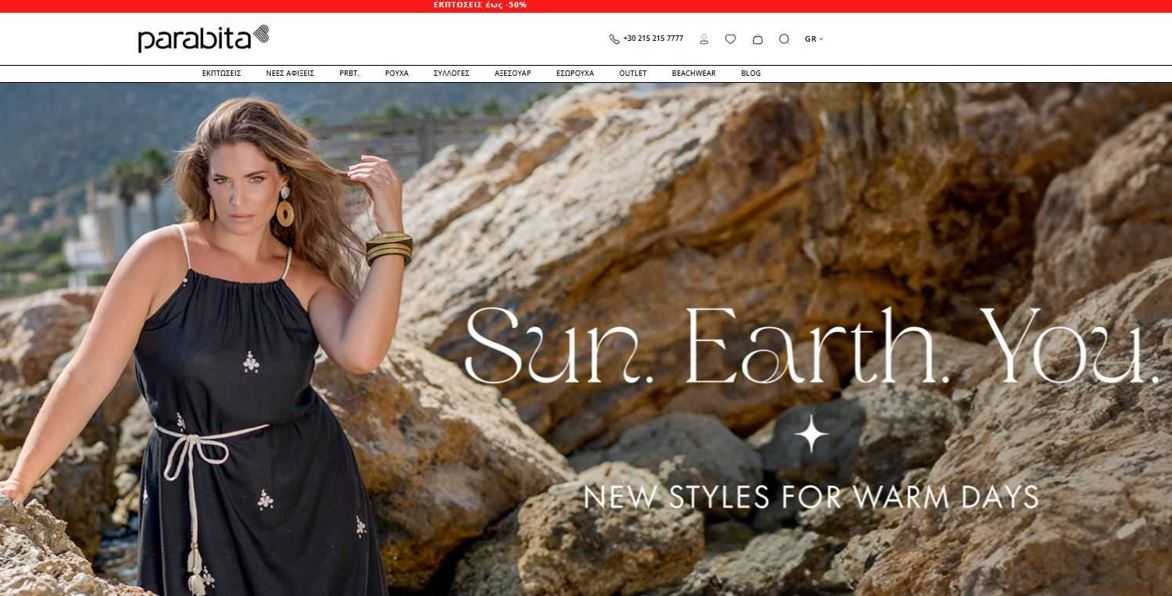Open the ΡΟΥΧΑ category menu
The height and width of the screenshot is (596, 1172).
[x=396, y=73]
